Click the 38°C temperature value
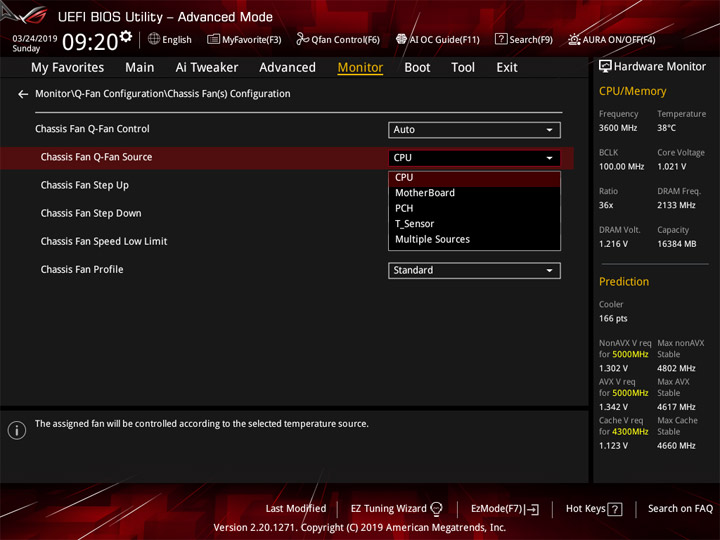 tap(666, 128)
